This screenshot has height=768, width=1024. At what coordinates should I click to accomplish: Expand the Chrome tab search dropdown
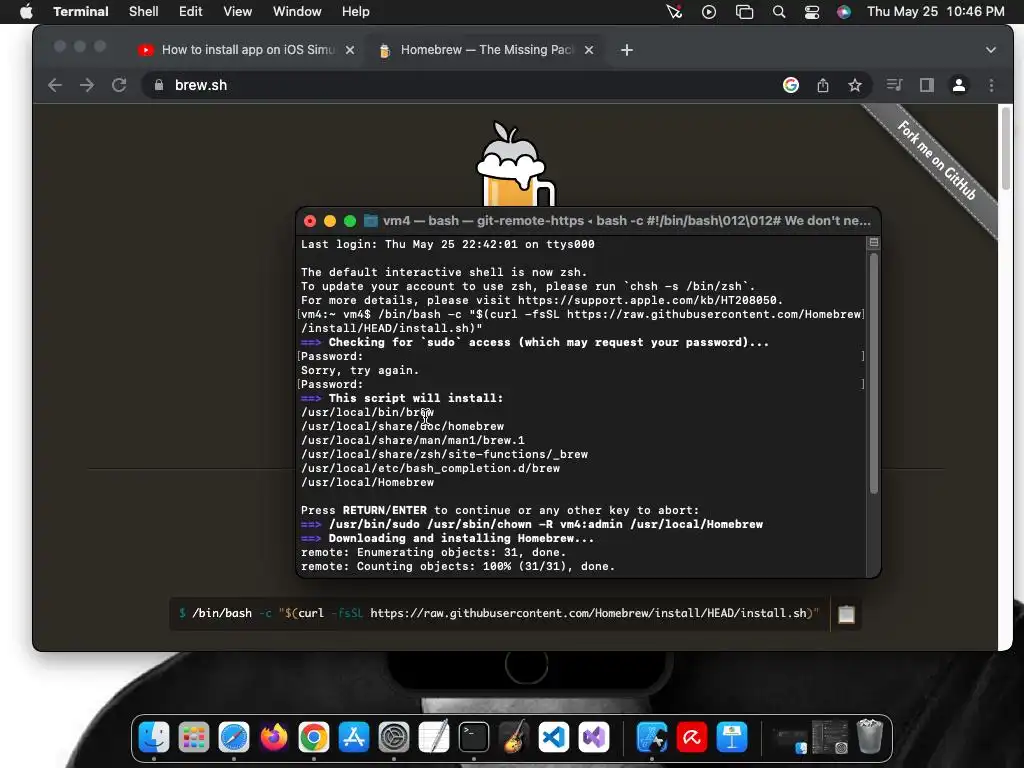coord(991,50)
